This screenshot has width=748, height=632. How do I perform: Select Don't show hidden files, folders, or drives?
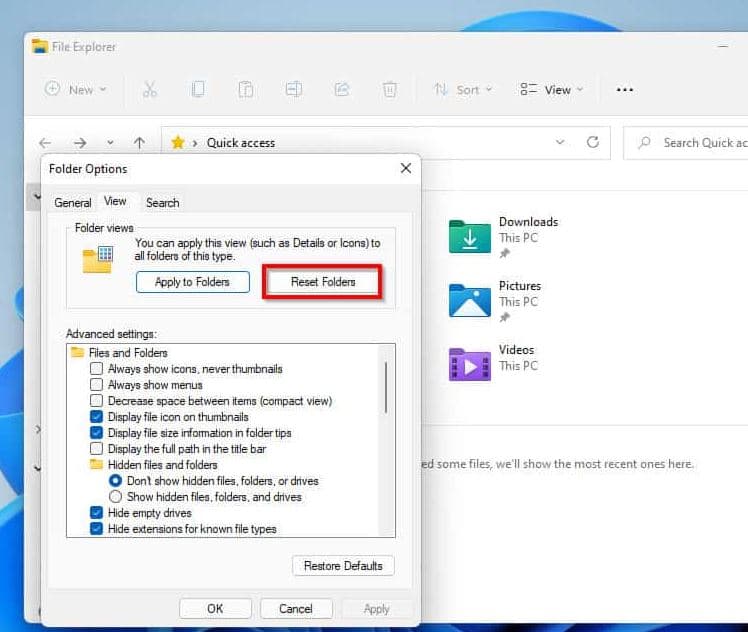pos(115,481)
